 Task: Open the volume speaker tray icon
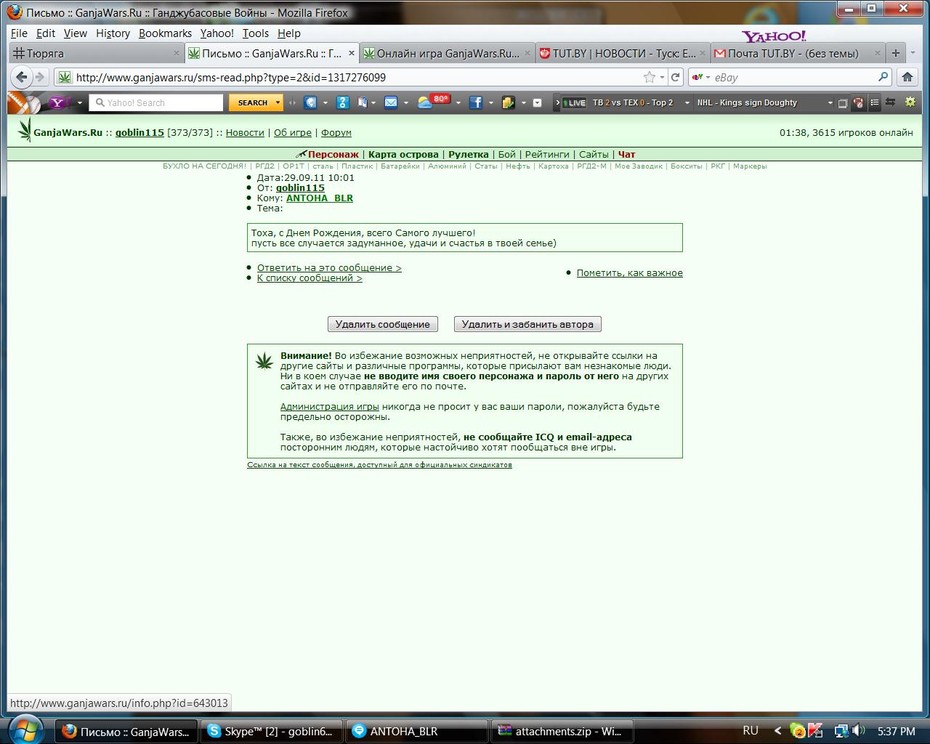coord(858,731)
